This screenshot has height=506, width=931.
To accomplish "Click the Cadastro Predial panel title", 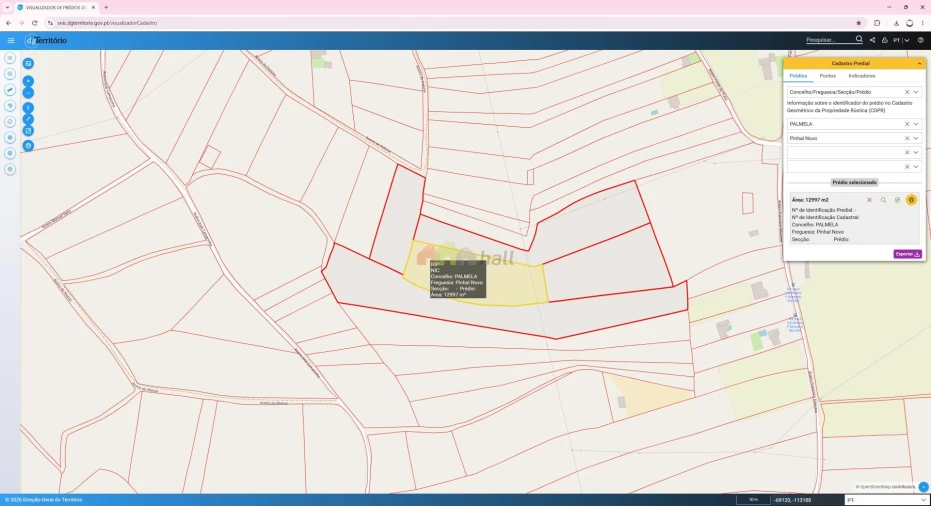I will 850,64.
